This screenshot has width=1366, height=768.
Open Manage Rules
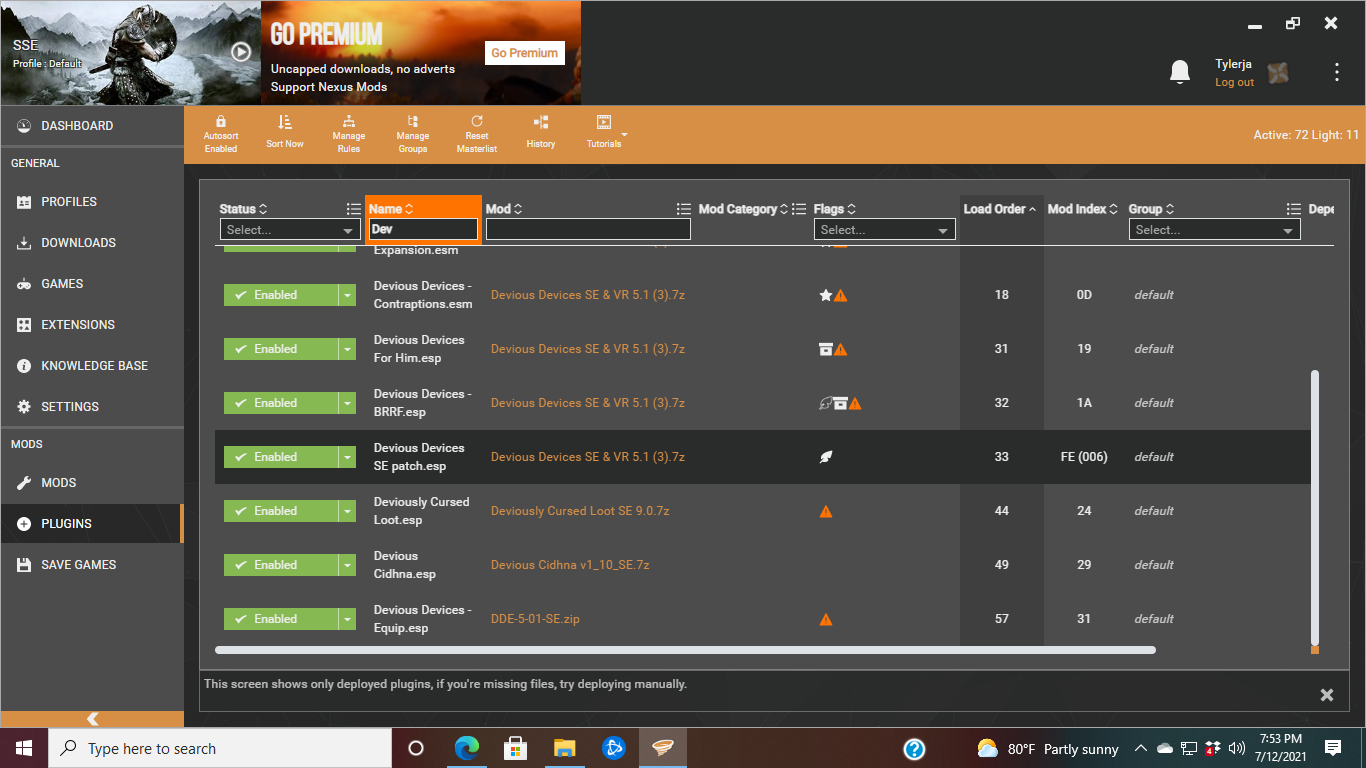(x=349, y=134)
